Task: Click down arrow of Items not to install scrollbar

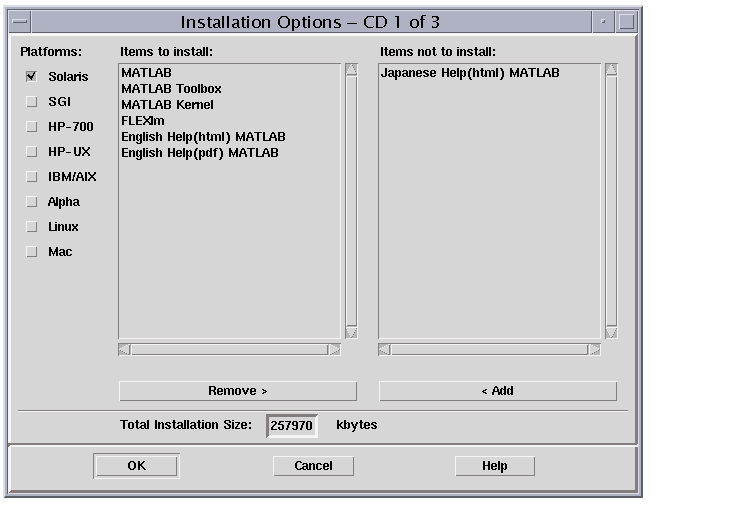Action: click(611, 332)
